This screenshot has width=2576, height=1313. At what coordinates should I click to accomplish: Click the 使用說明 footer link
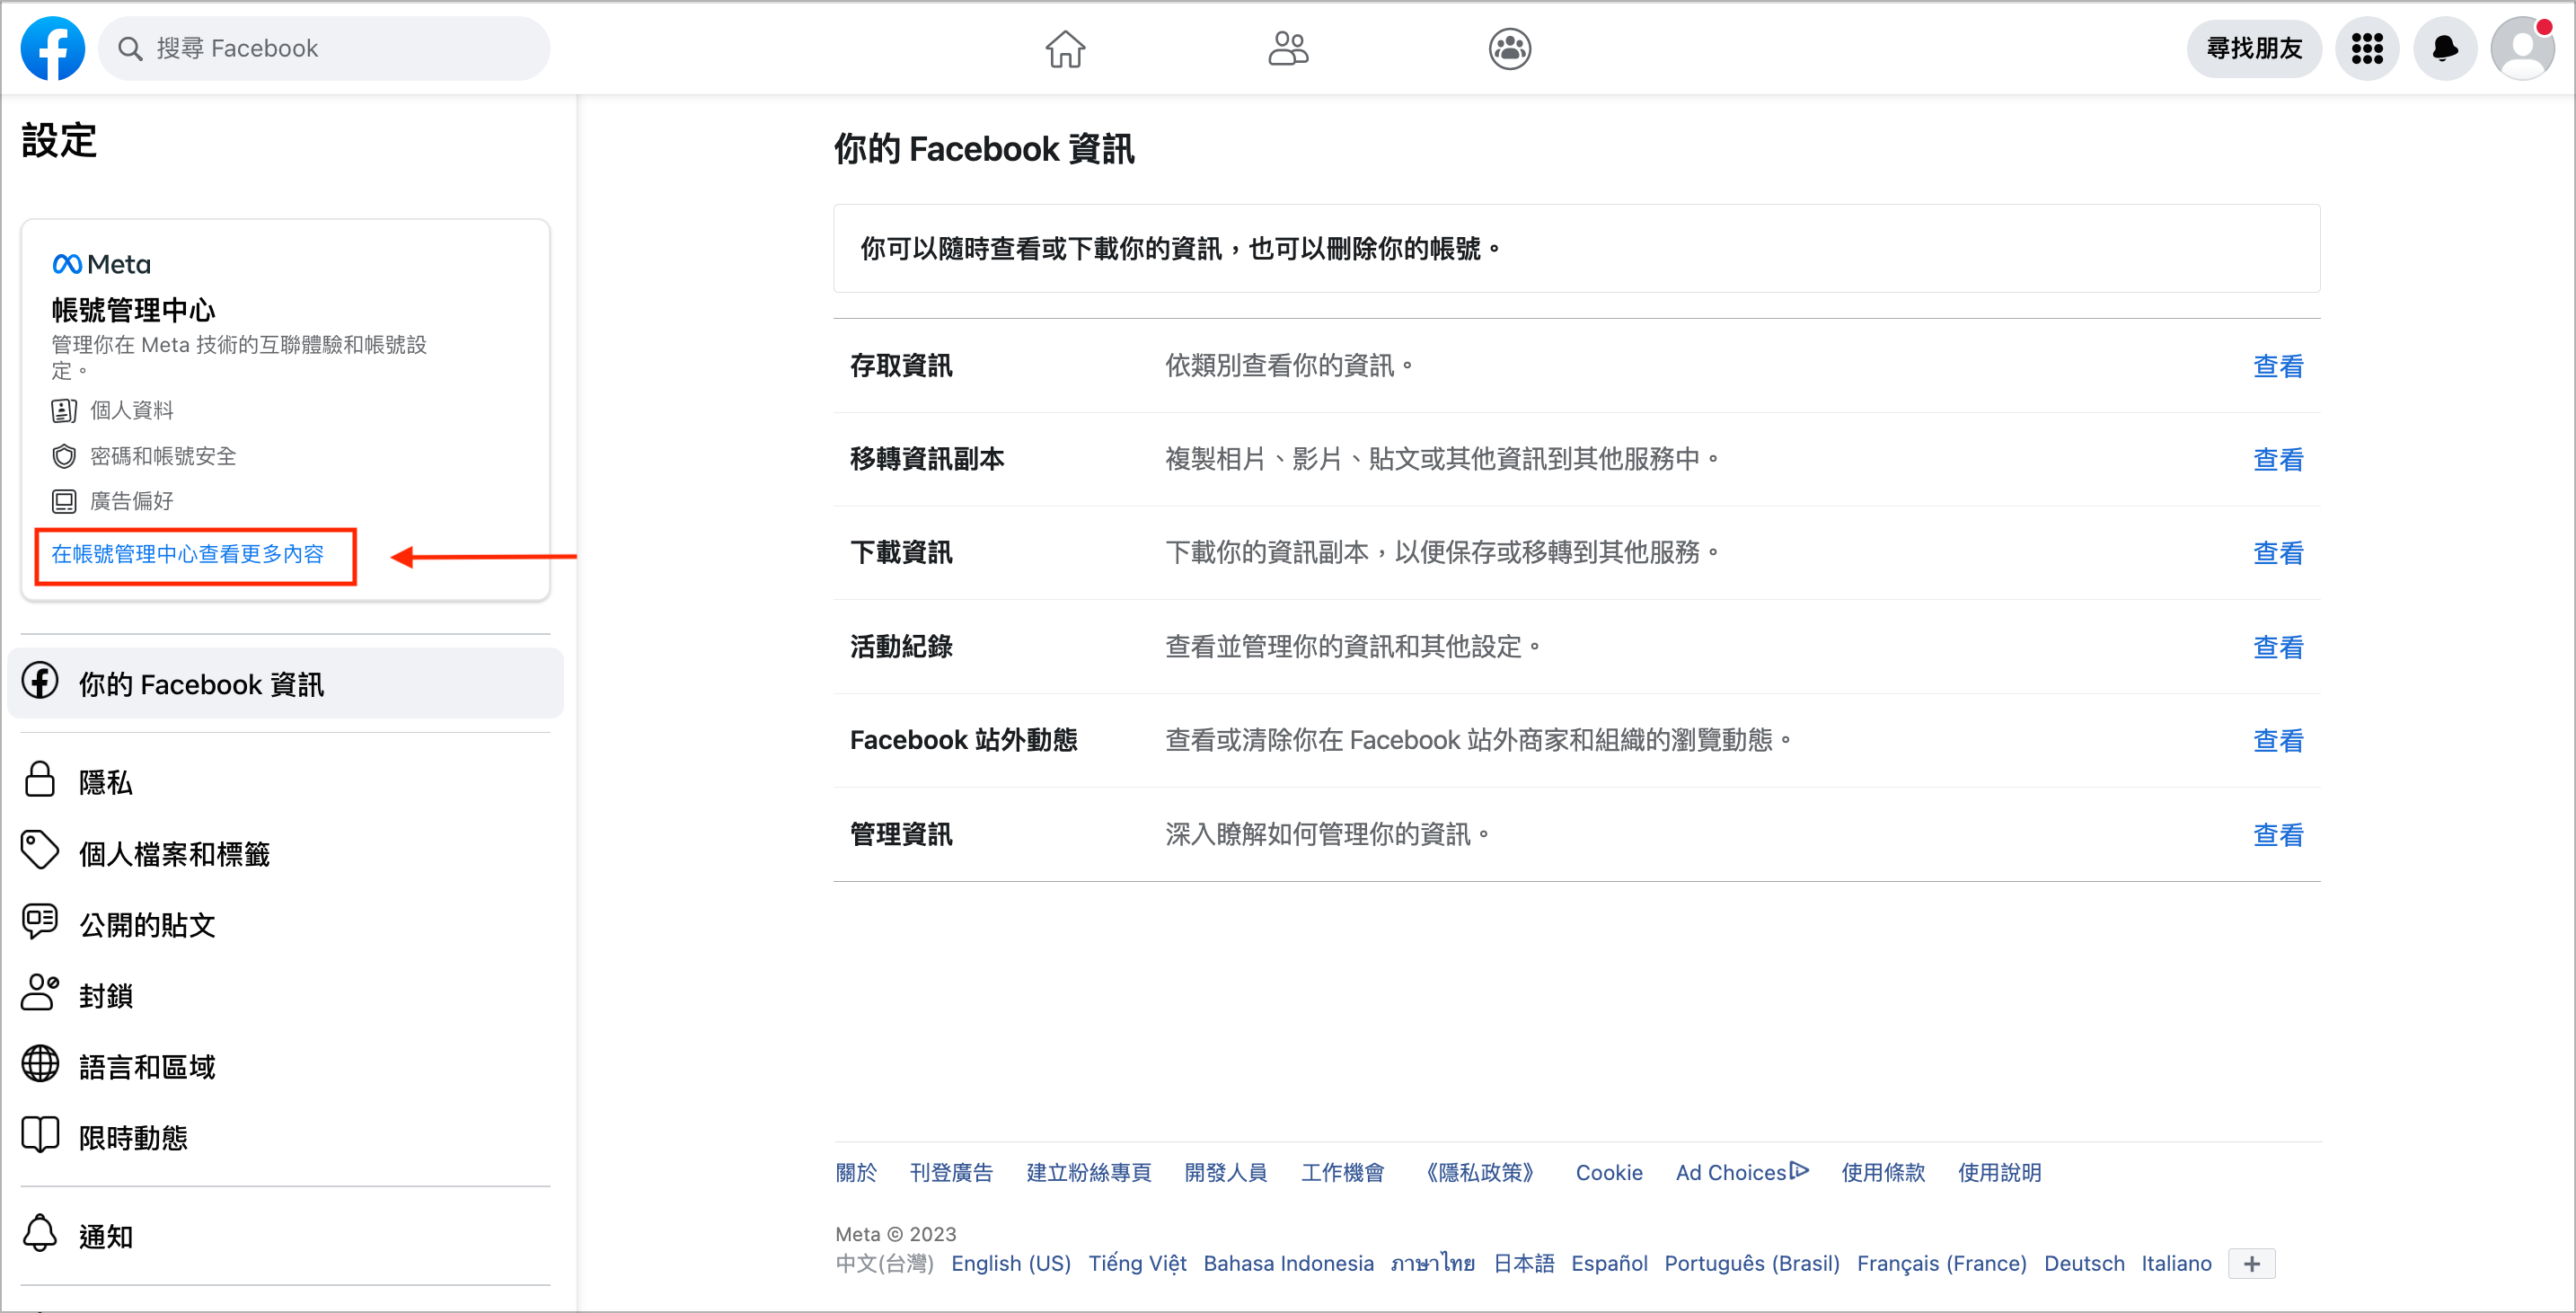pyautogui.click(x=1999, y=1172)
